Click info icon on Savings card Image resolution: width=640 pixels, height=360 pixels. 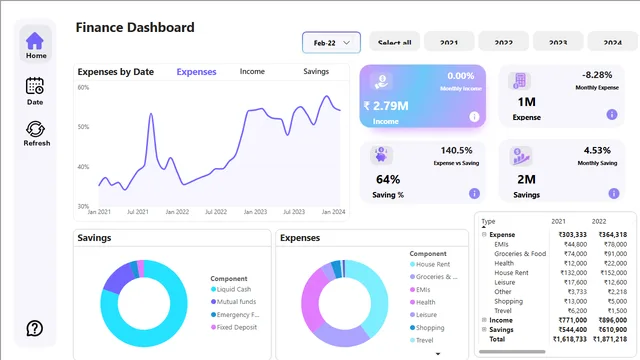[x=613, y=193]
